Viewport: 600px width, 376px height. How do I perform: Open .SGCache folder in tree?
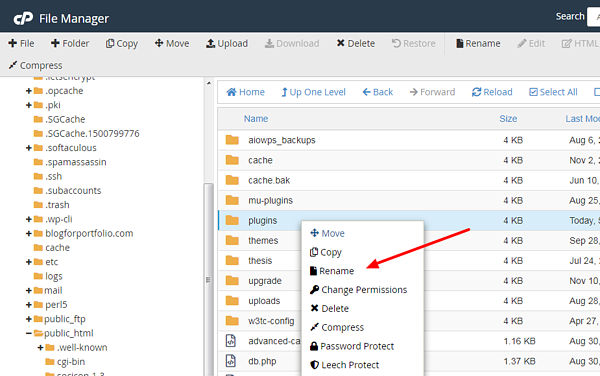pos(59,119)
